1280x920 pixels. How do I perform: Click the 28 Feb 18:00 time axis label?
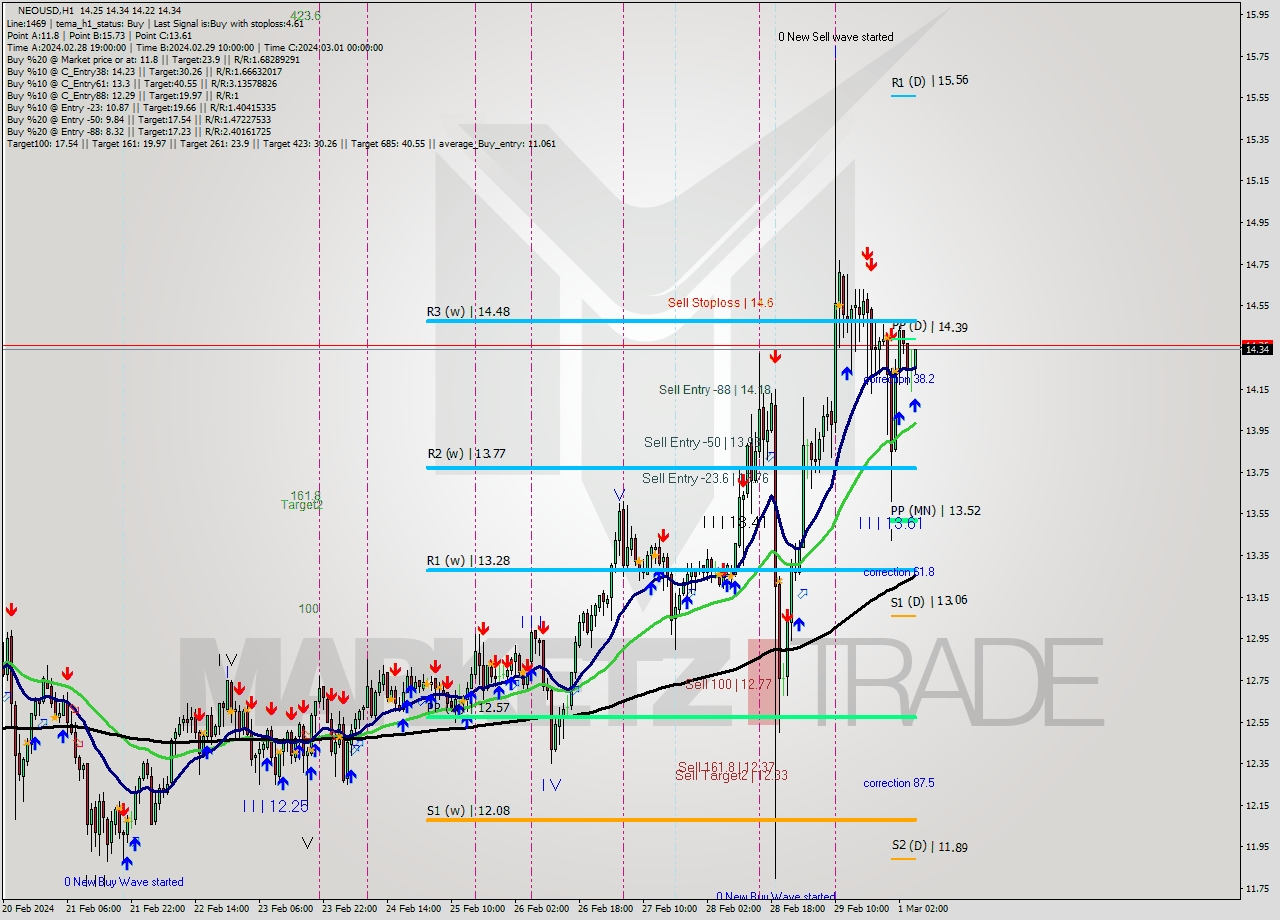click(796, 909)
